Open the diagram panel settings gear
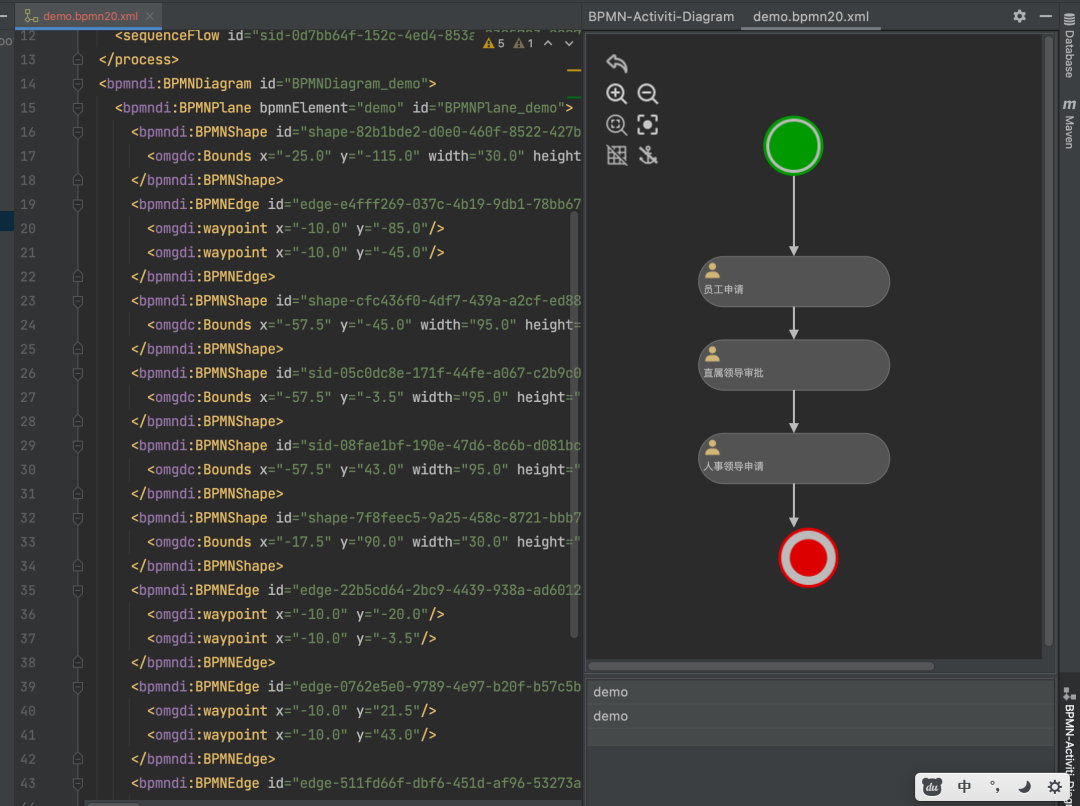The width and height of the screenshot is (1080, 806). [x=1019, y=16]
